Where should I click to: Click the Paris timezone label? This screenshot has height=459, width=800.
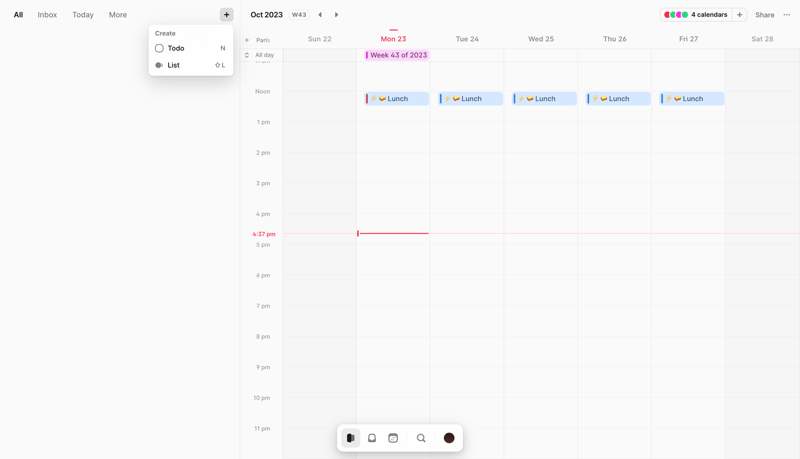[263, 40]
